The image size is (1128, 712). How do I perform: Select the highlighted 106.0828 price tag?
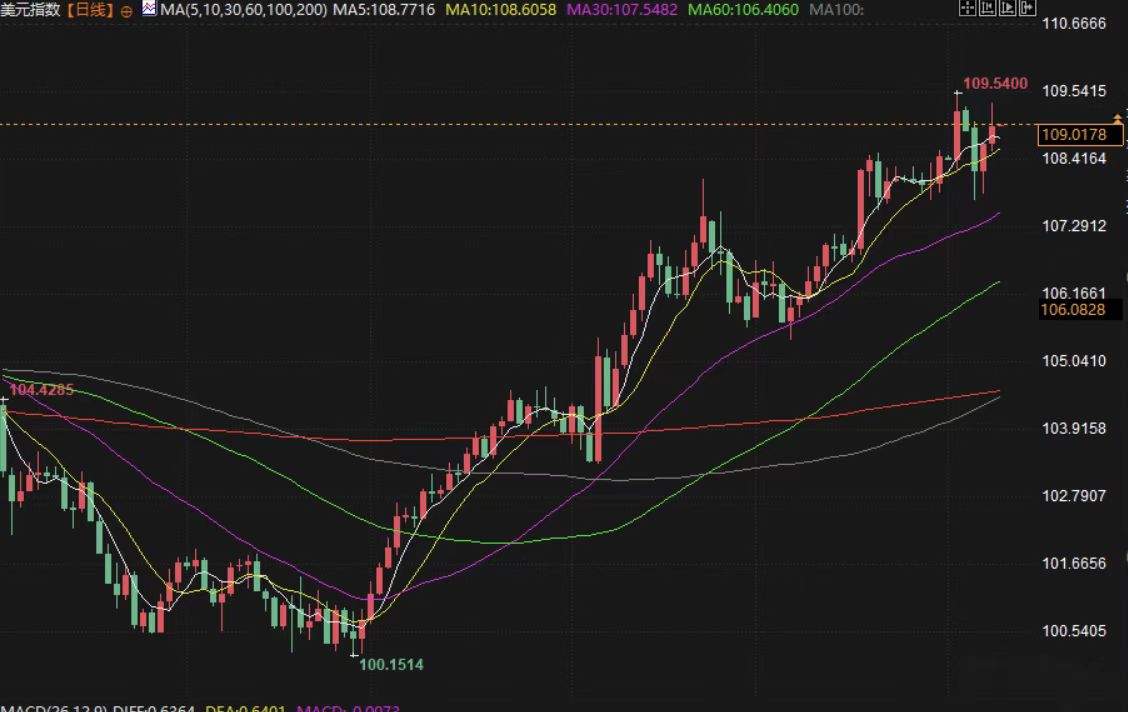tap(1080, 310)
